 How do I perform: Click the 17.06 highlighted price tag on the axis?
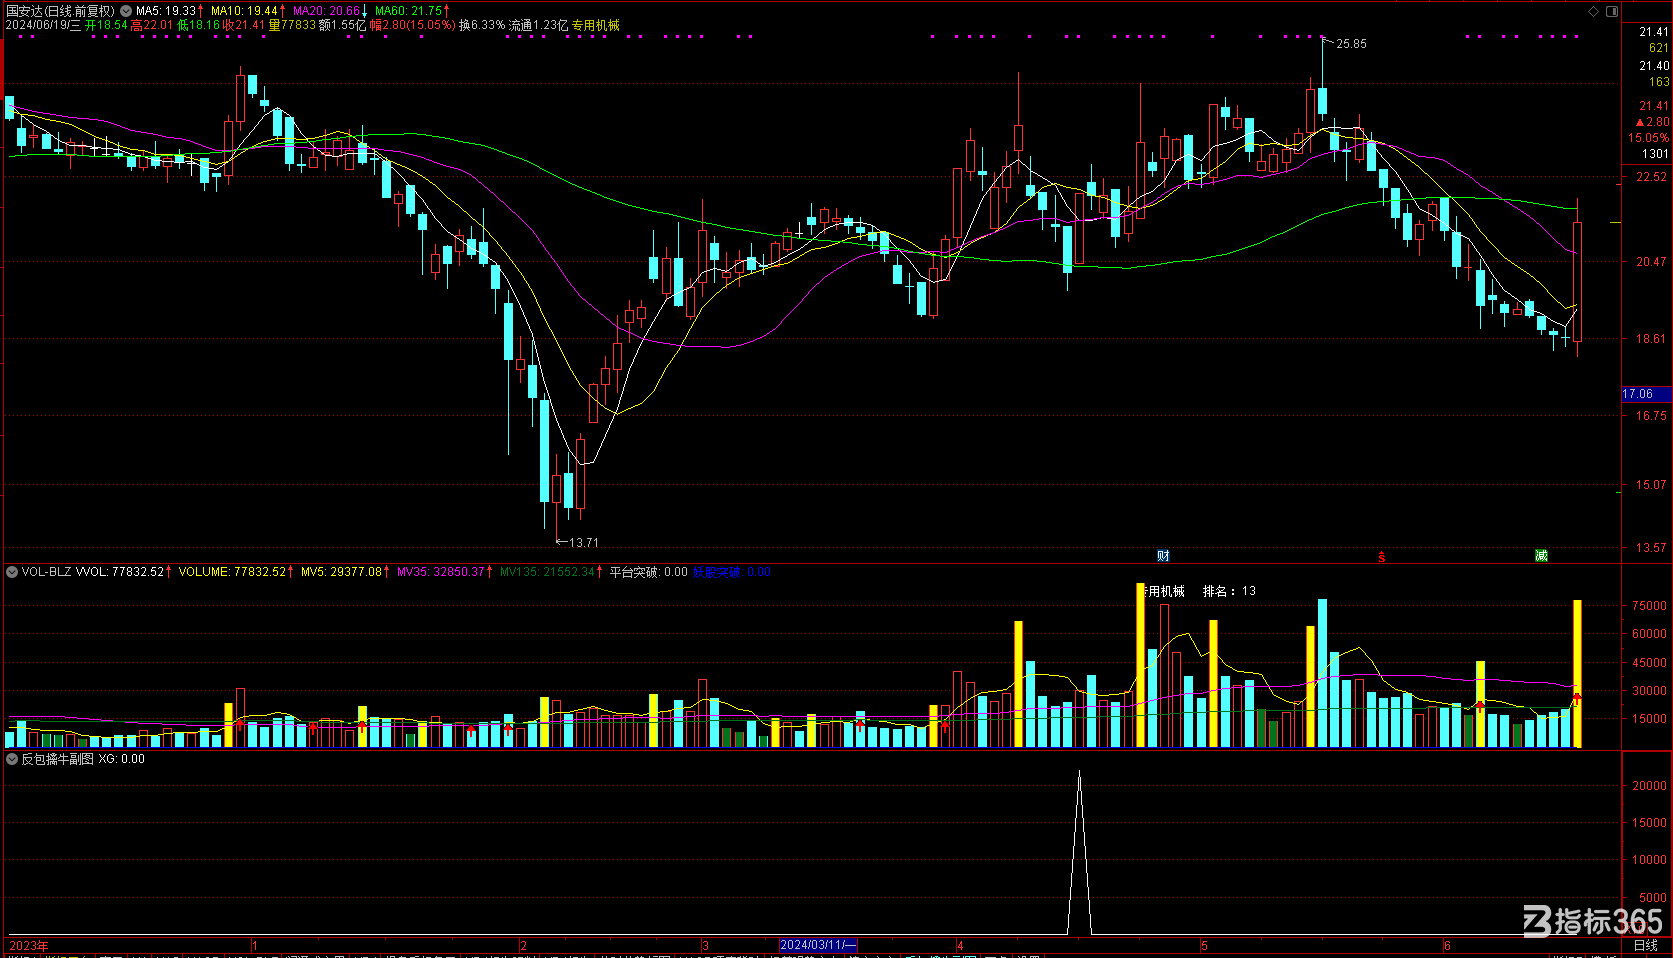[x=1645, y=394]
